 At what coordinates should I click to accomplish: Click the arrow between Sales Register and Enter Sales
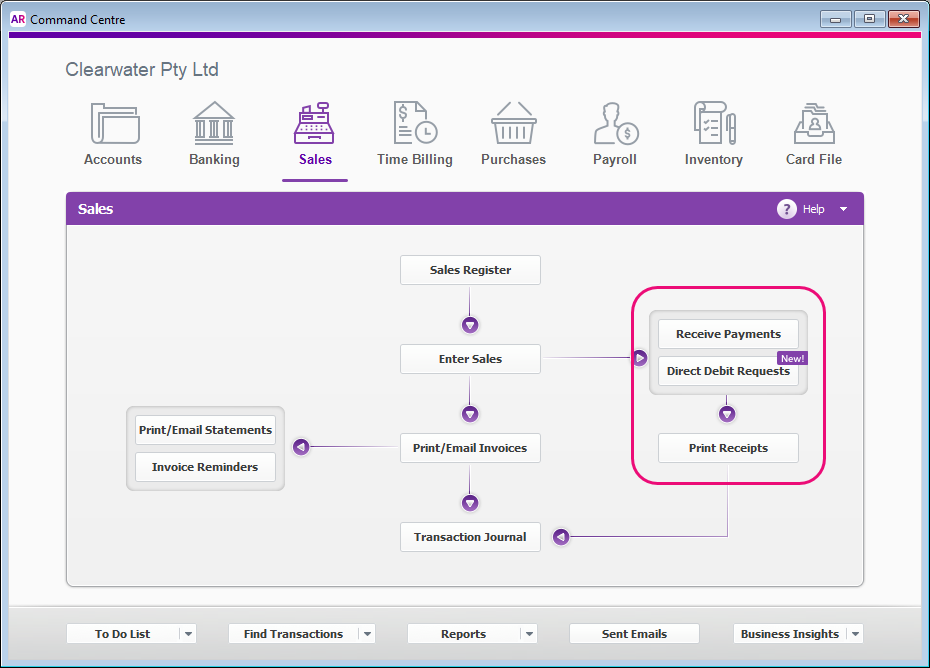[x=470, y=324]
